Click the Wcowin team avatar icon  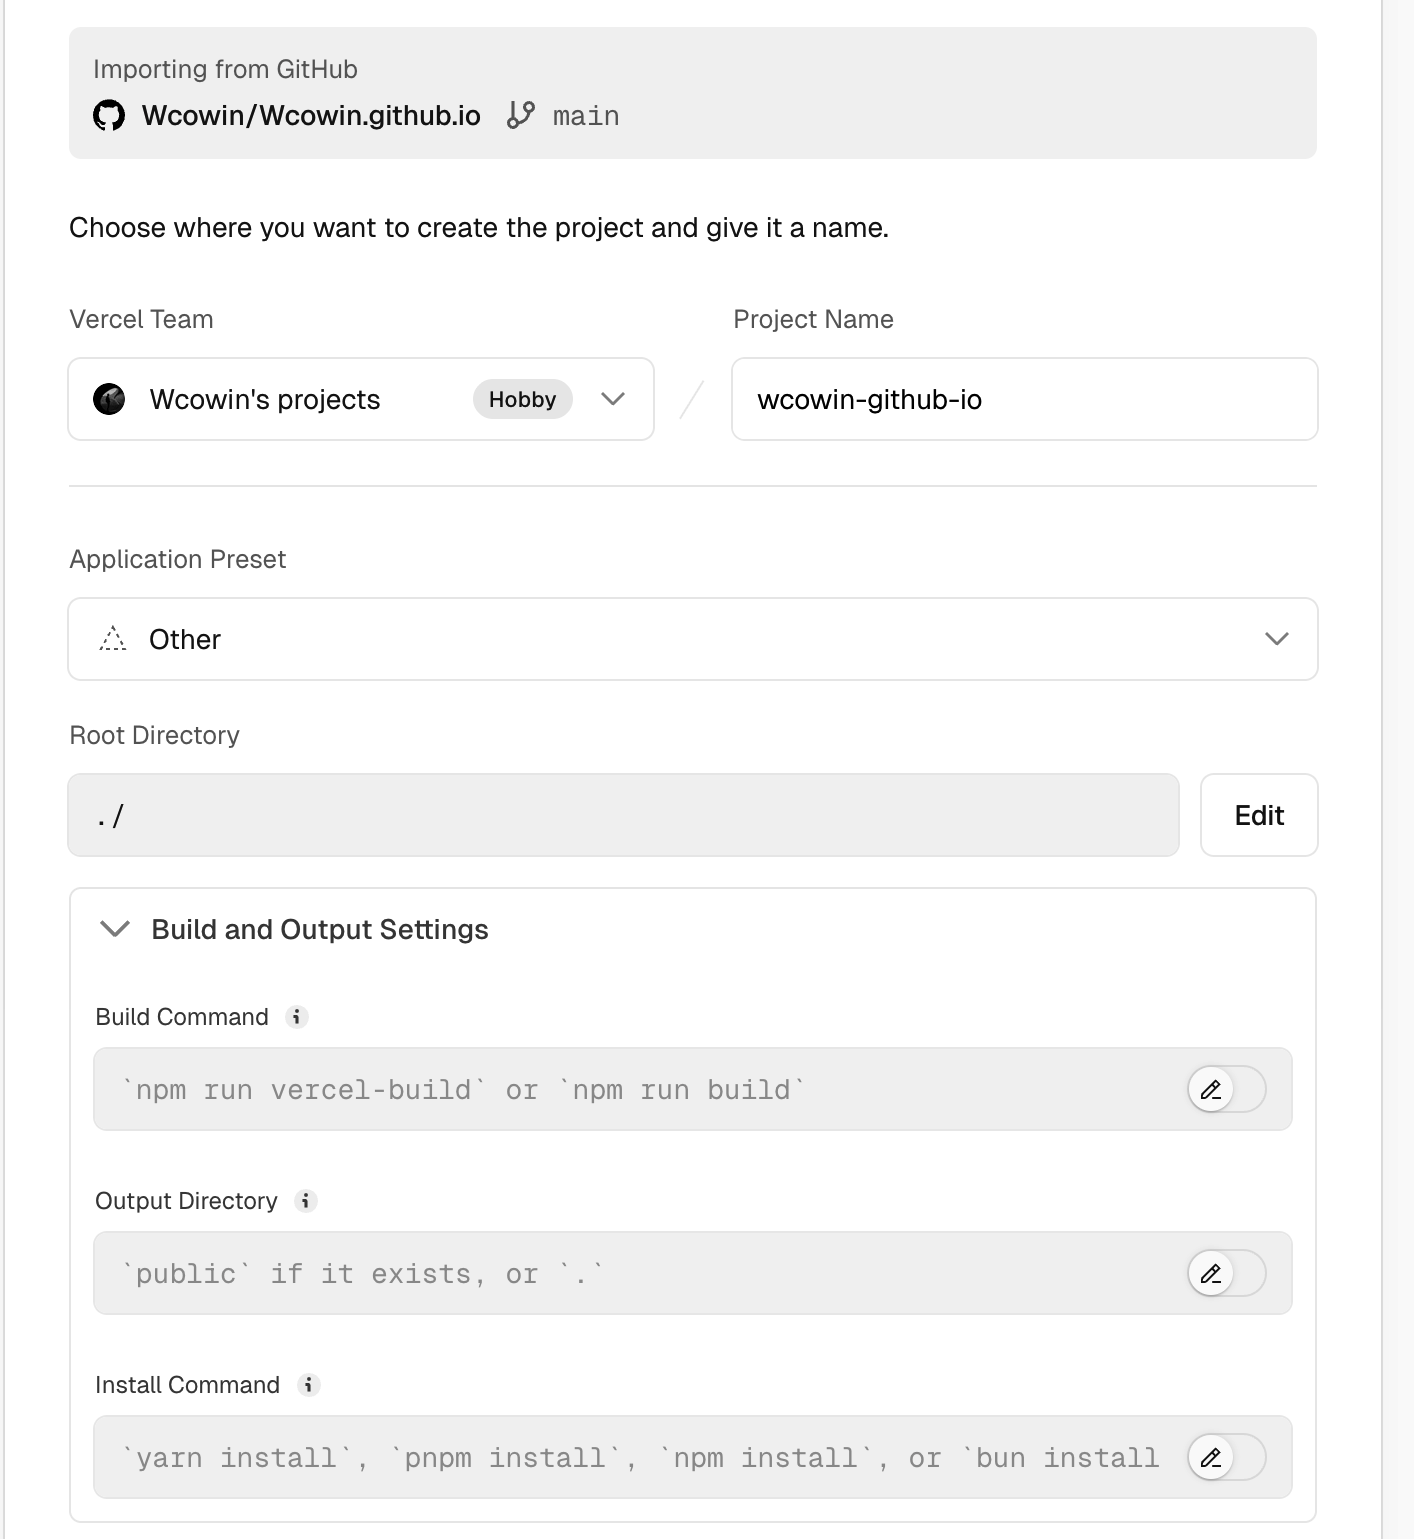point(109,399)
